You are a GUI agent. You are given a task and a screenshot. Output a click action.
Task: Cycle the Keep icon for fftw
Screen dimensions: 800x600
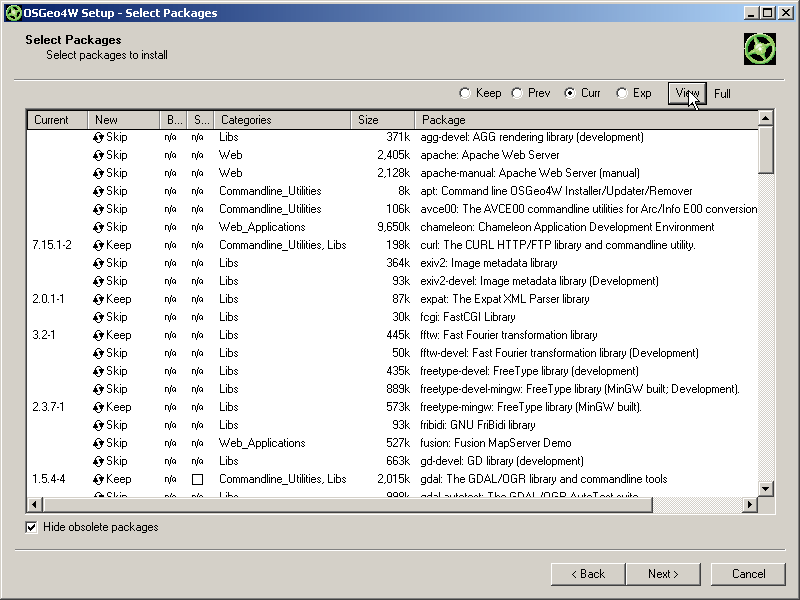(98, 335)
